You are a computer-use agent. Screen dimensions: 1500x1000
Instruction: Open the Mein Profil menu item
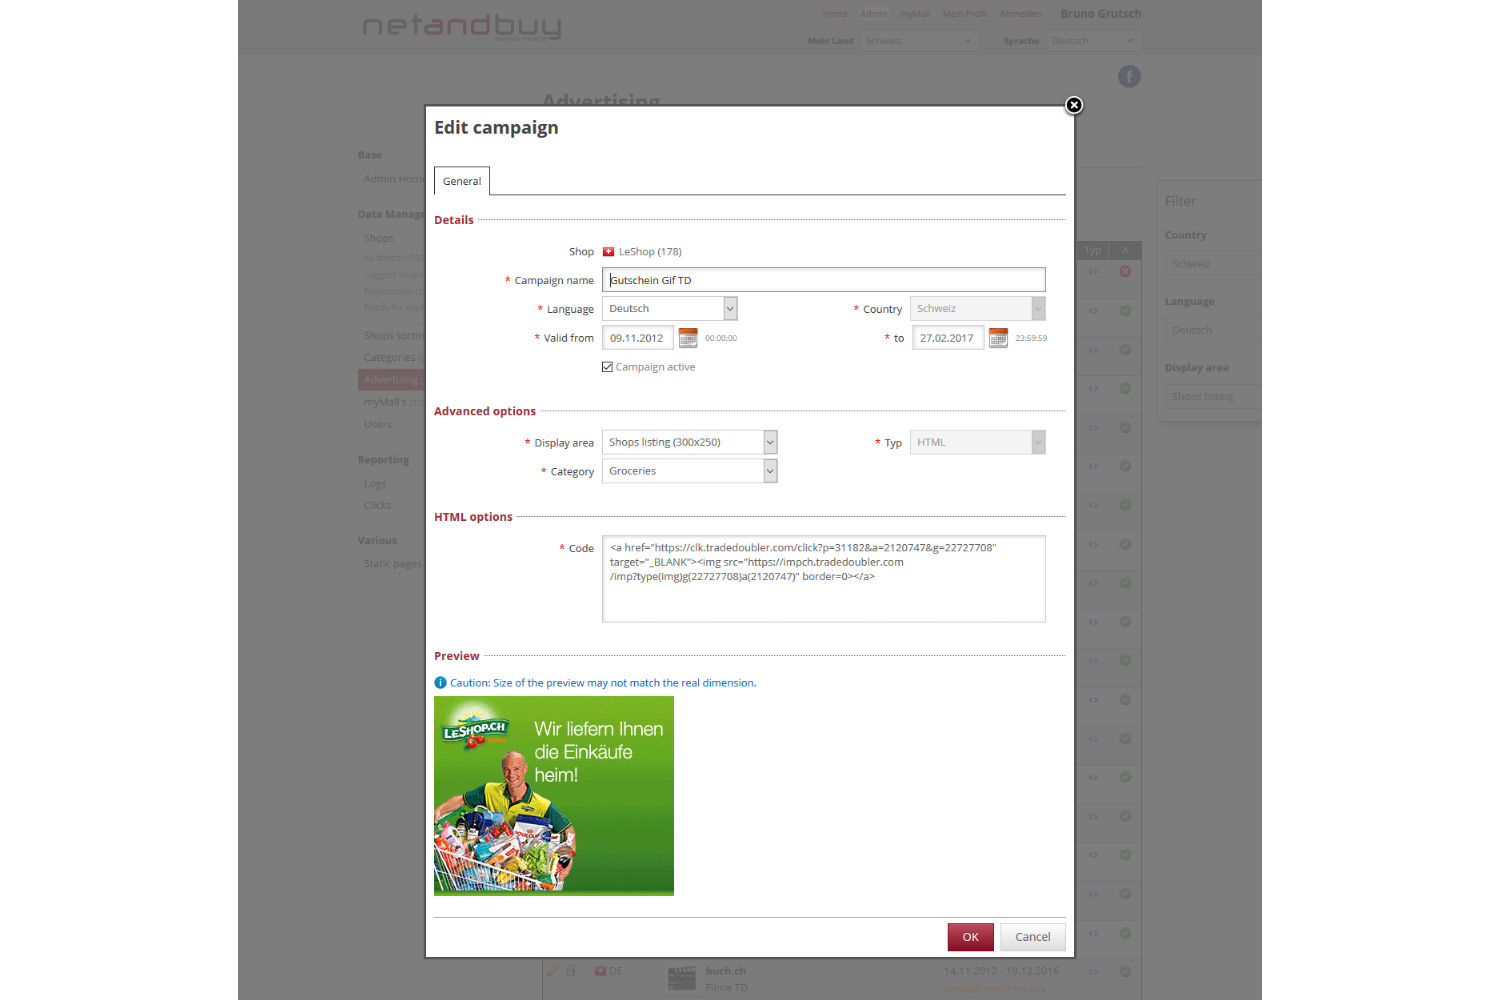(964, 14)
